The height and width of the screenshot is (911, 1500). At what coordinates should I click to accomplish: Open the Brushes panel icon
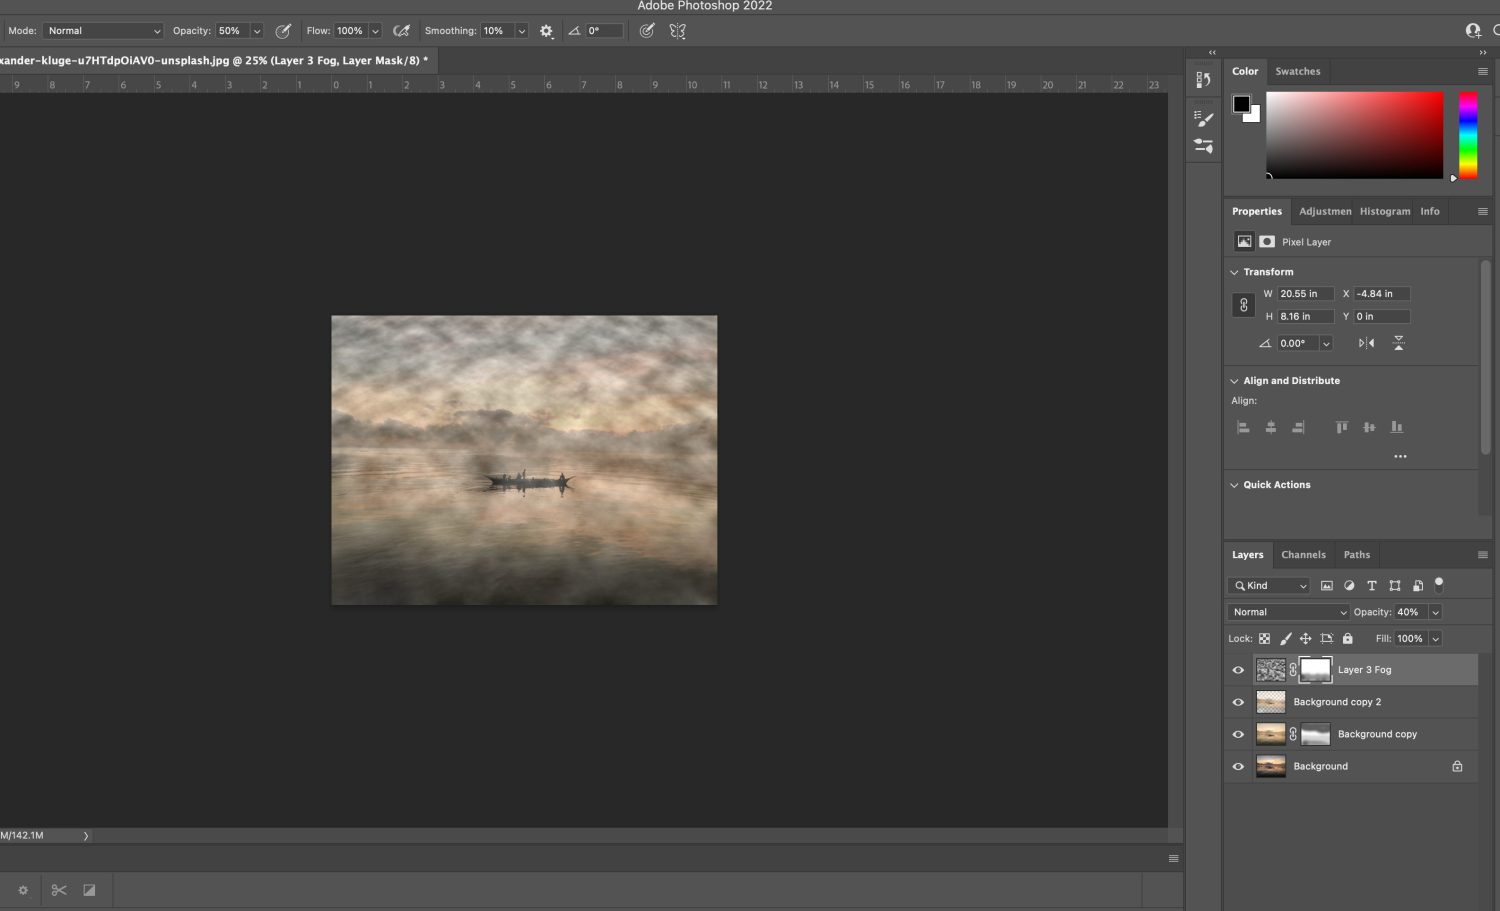click(1204, 118)
